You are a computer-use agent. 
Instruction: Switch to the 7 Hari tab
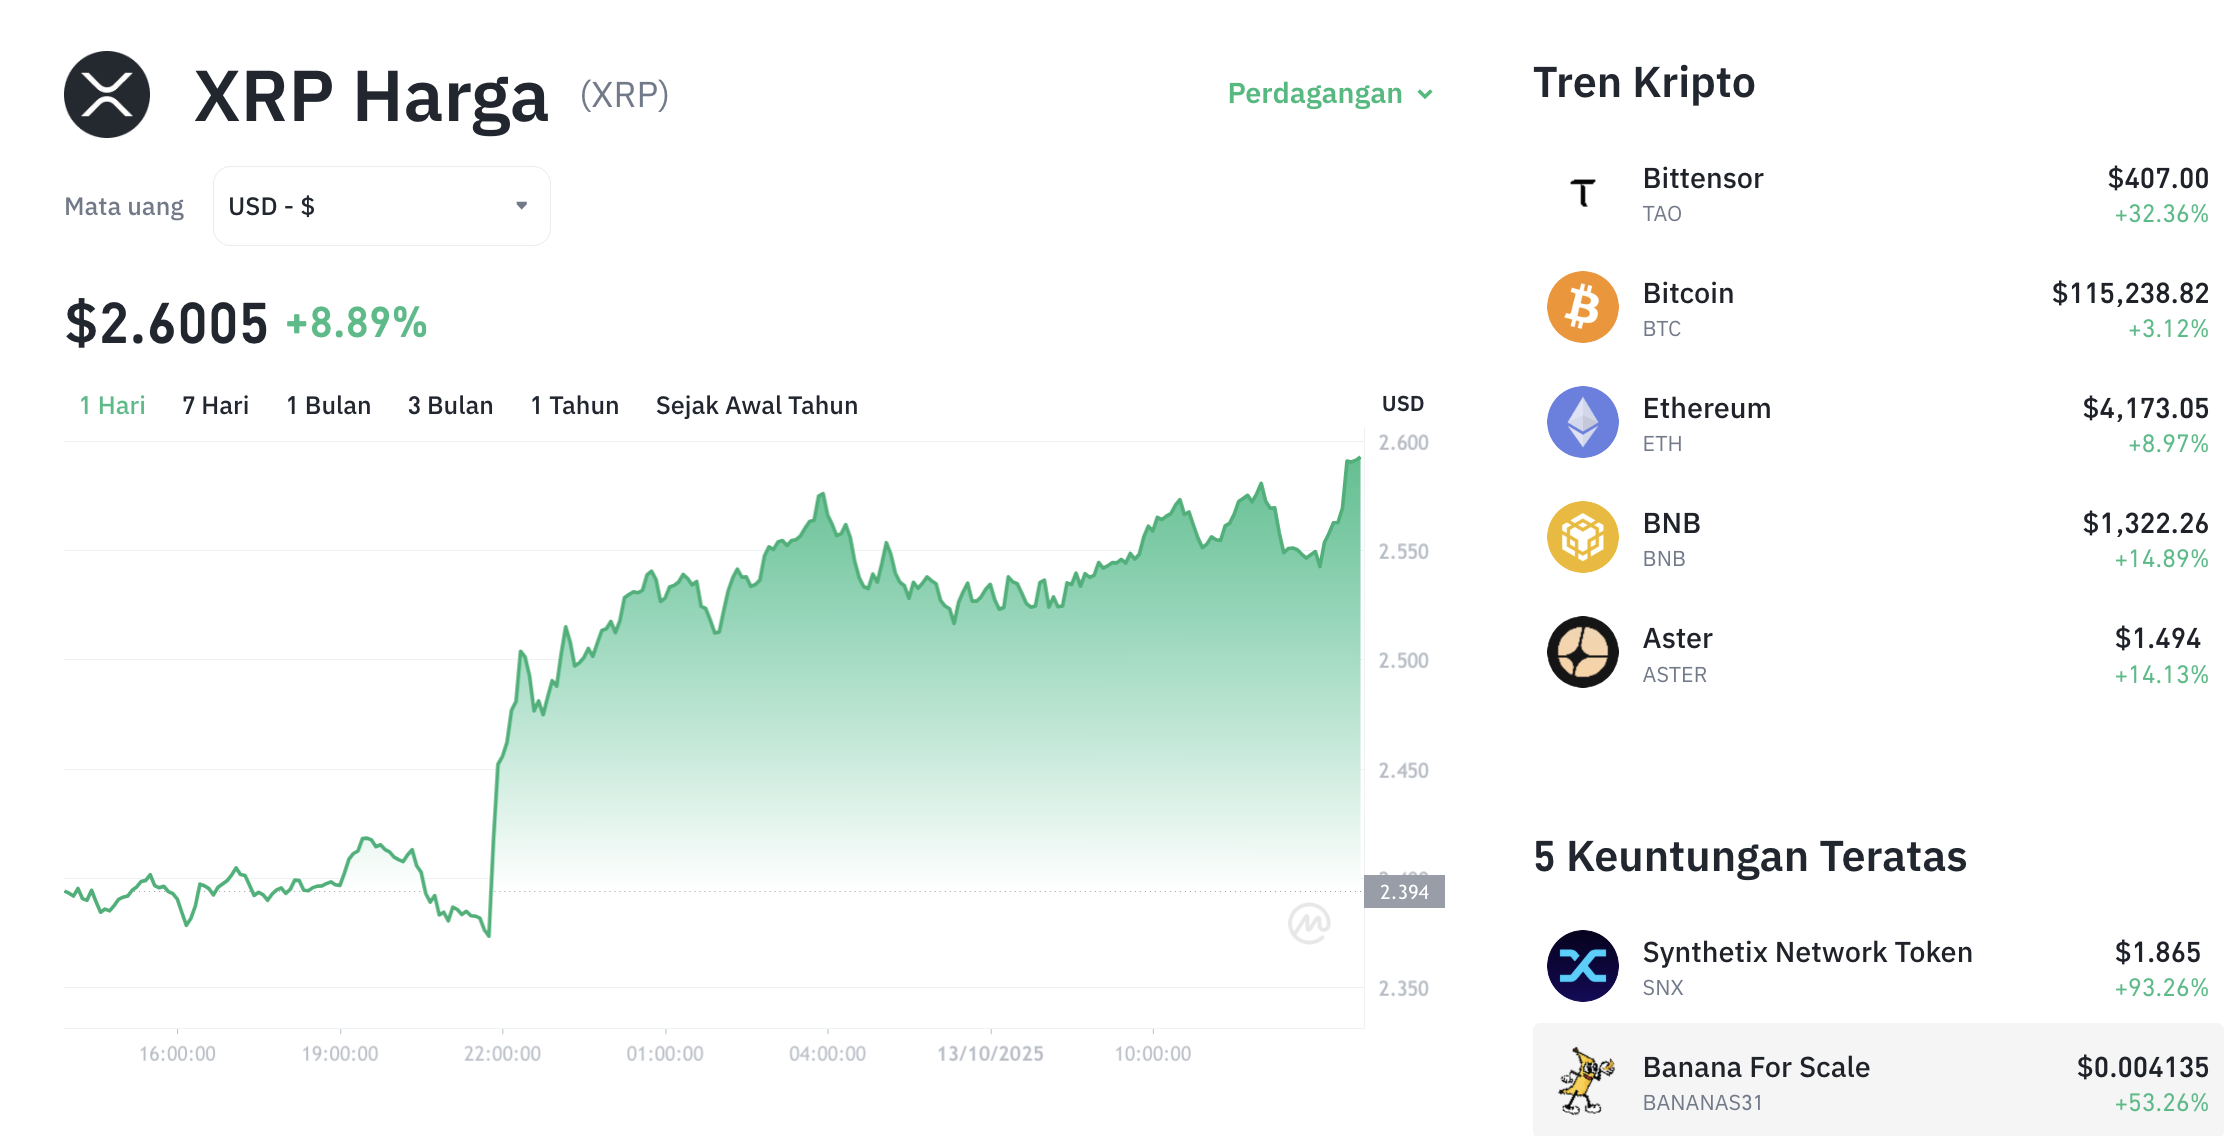215,406
